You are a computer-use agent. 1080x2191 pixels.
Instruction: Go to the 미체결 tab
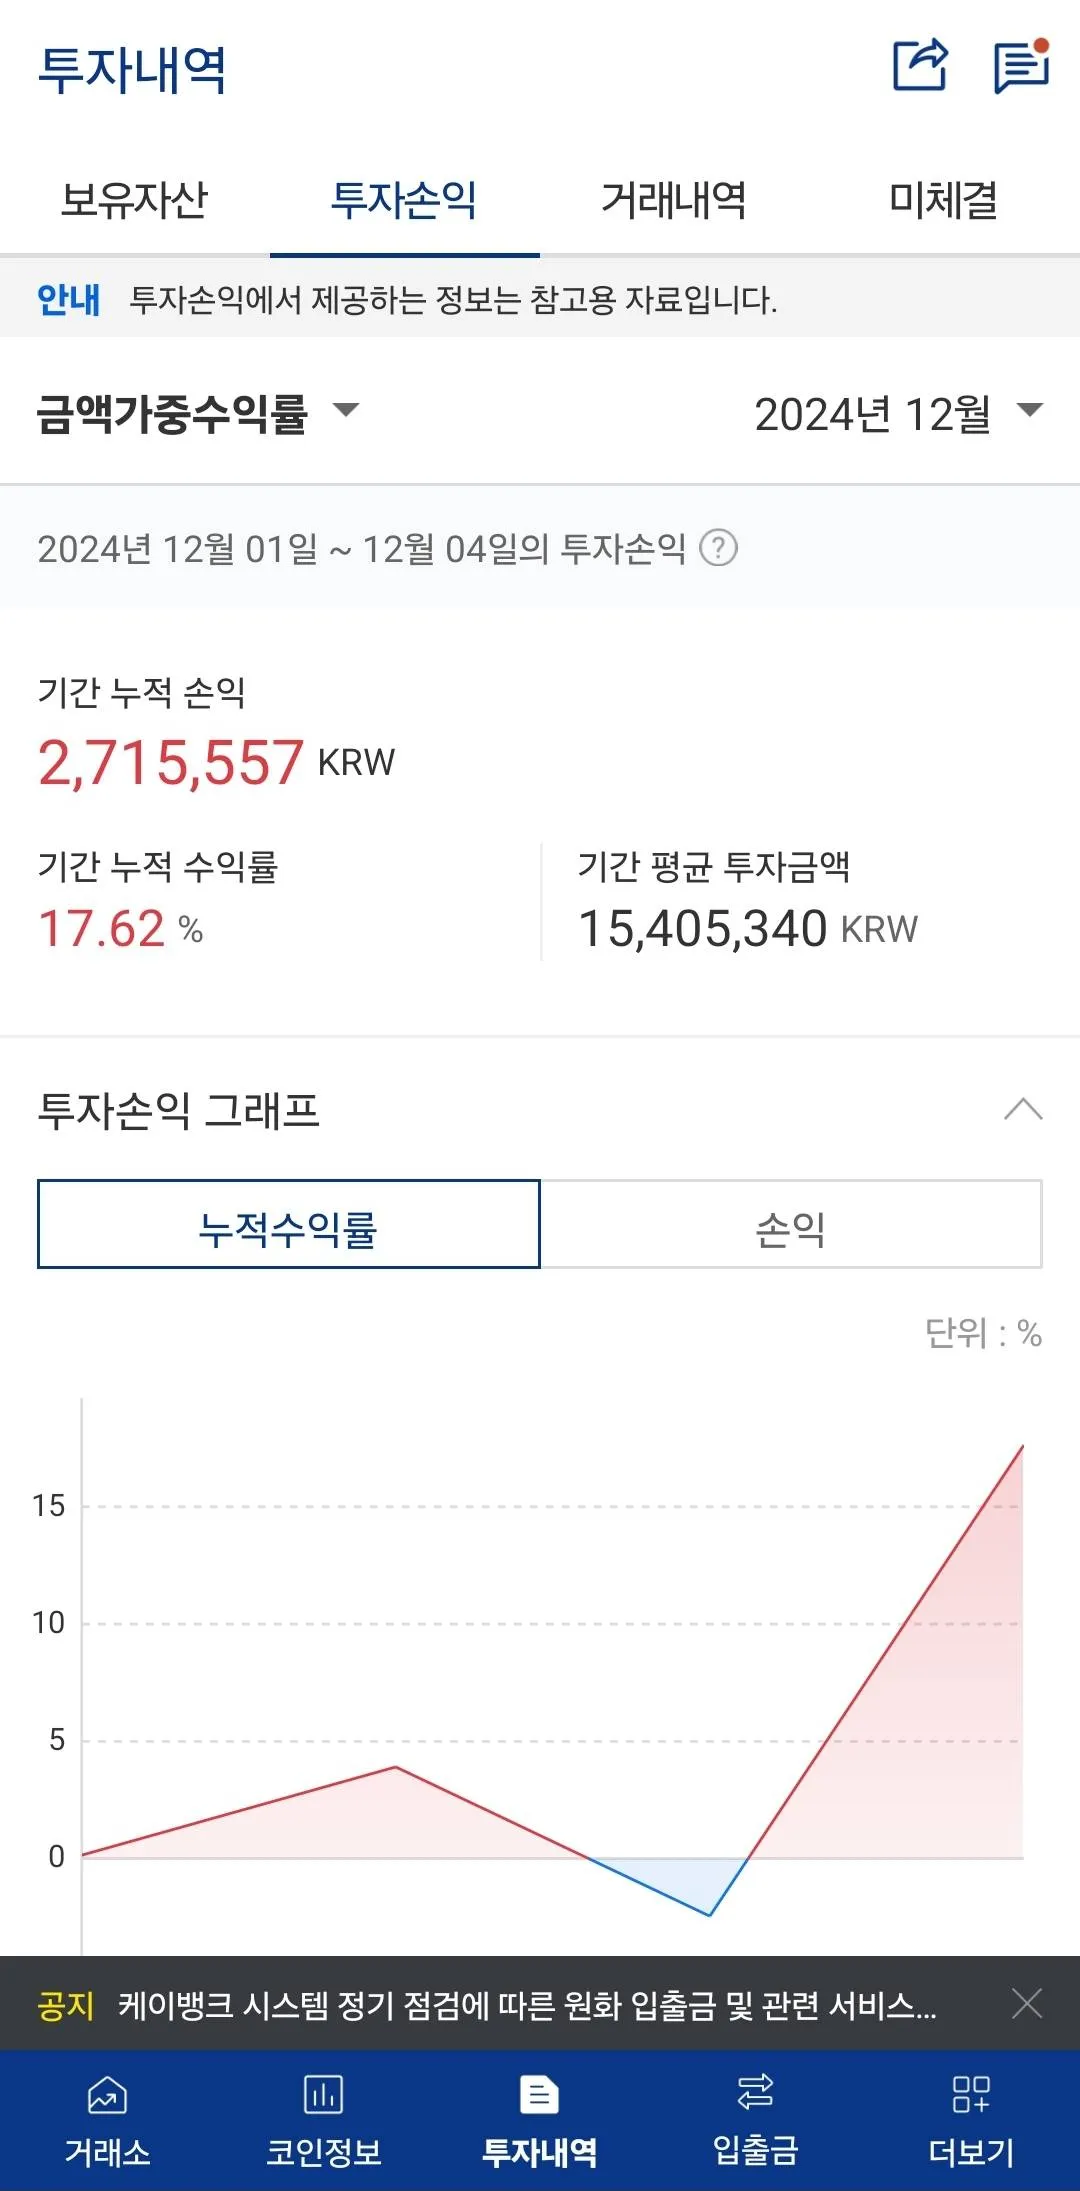[x=943, y=200]
